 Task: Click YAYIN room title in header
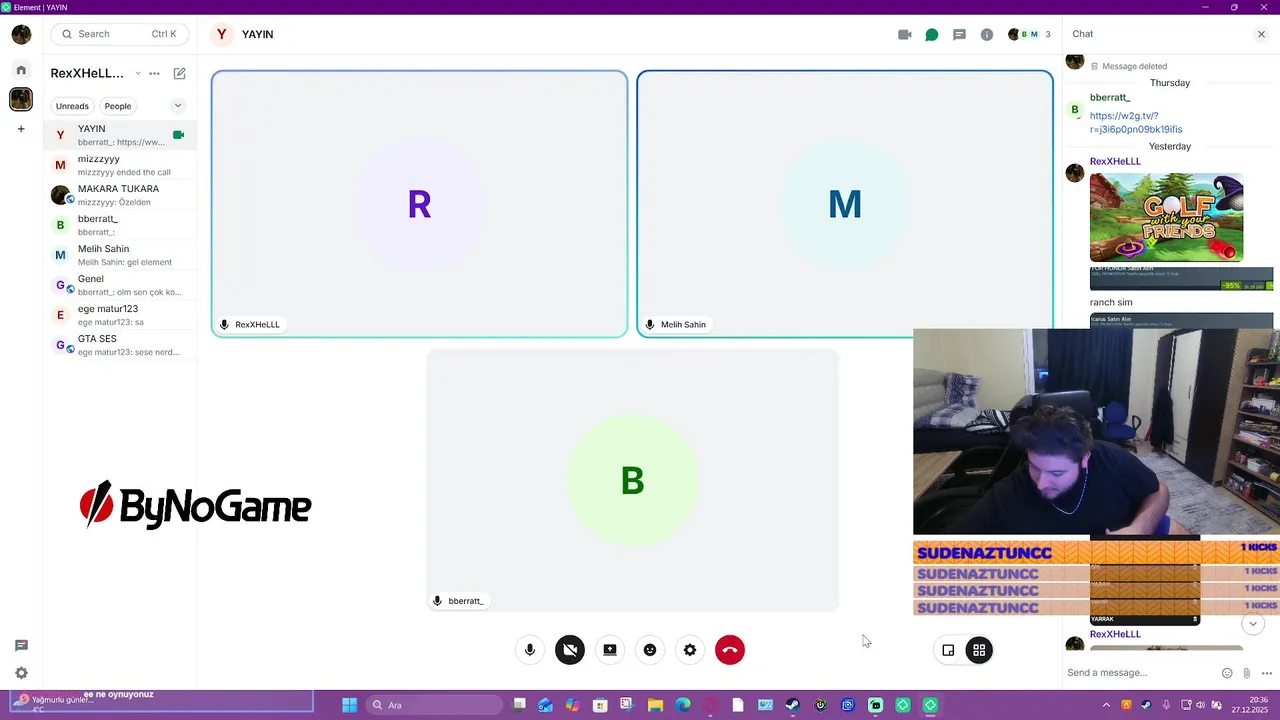[x=257, y=34]
